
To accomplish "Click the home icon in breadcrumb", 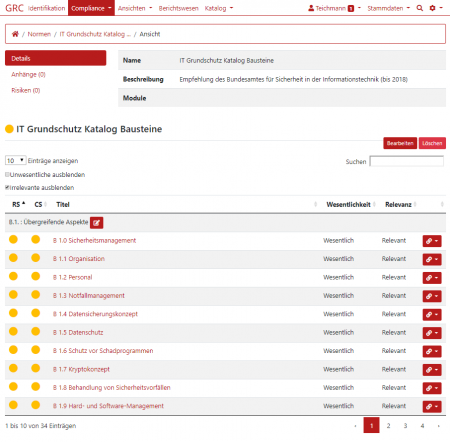I will pos(15,34).
